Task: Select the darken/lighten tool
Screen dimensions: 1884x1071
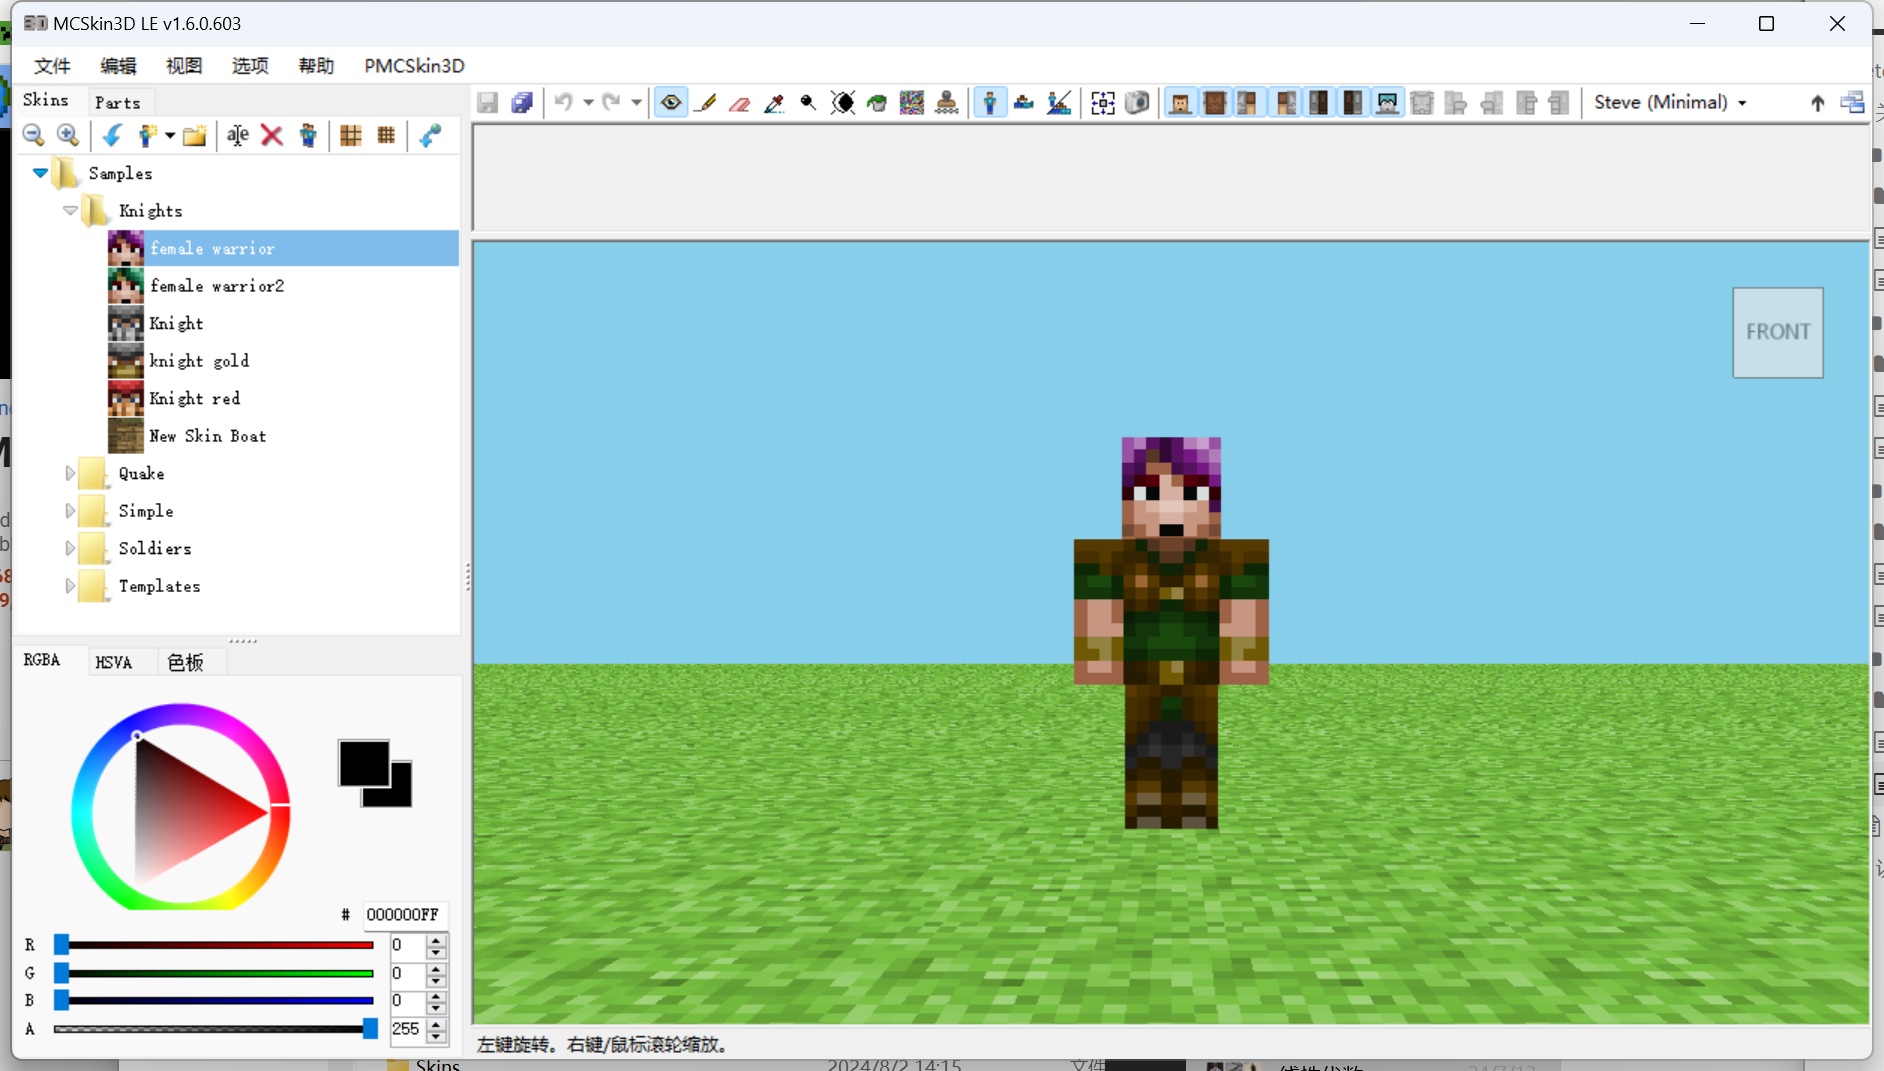Action: tap(843, 102)
